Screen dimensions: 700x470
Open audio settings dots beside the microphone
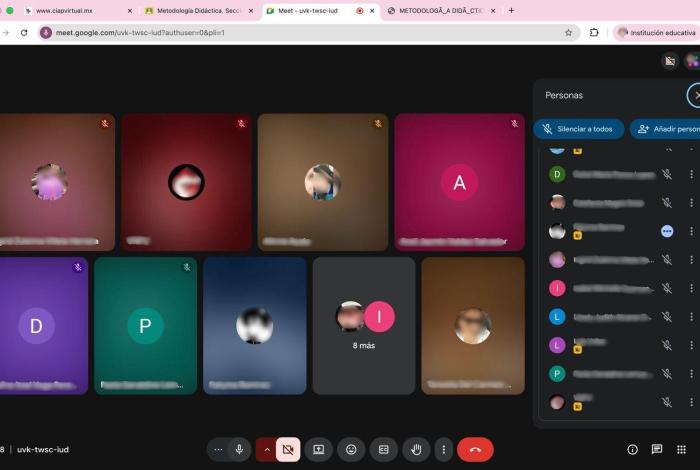218,450
